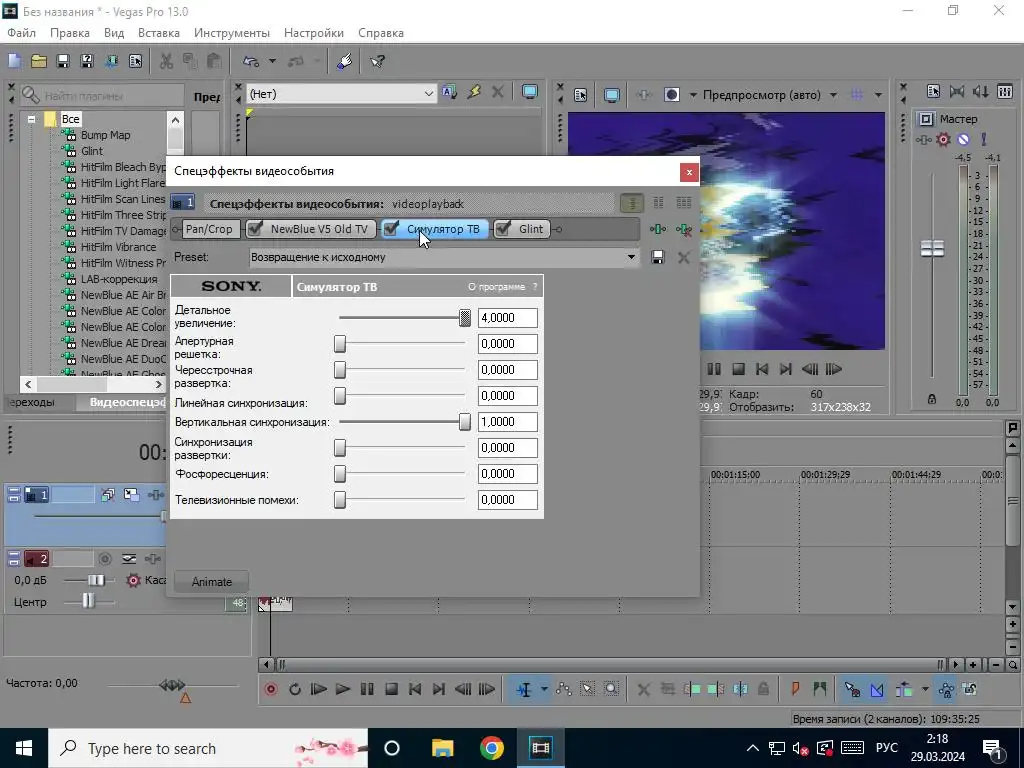Play the timeline from the transport bar
The height and width of the screenshot is (768, 1024).
point(342,689)
